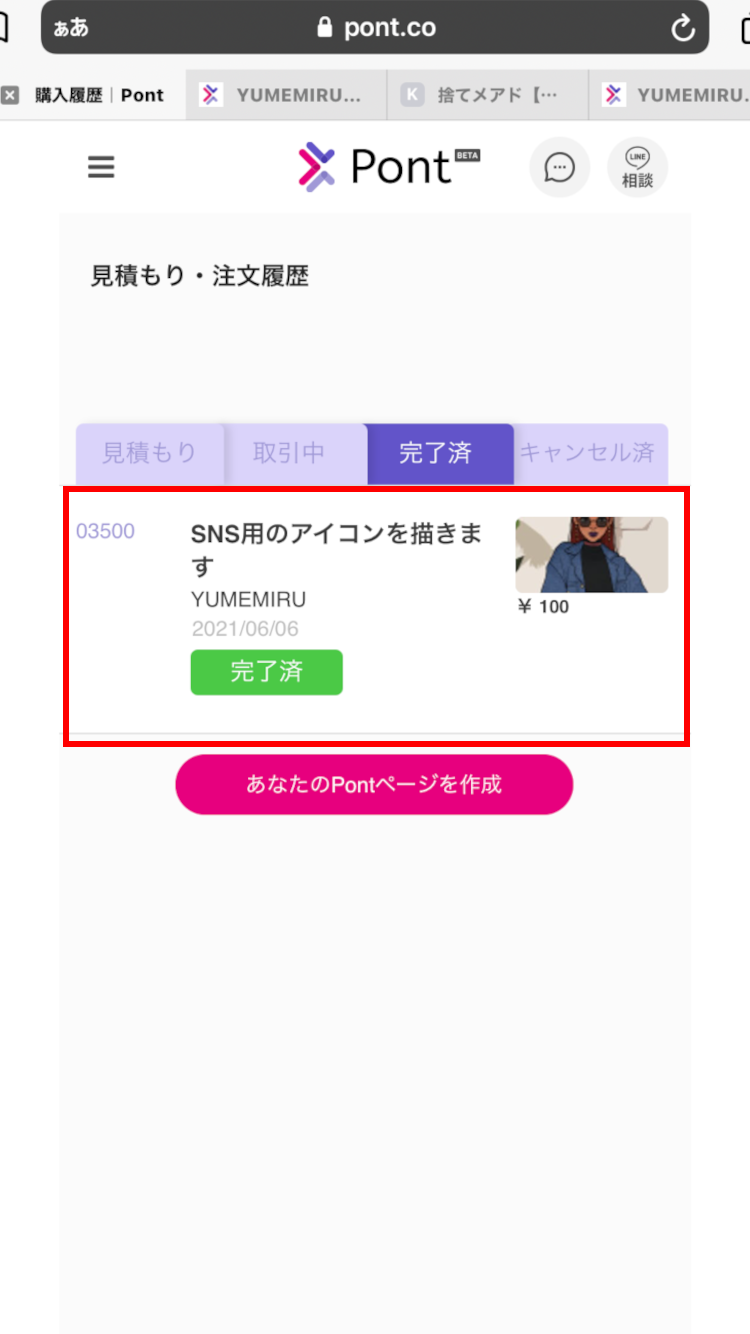The image size is (750, 1334).
Task: Close the 購入履歴 Pont browser tab
Action: [x=10, y=95]
